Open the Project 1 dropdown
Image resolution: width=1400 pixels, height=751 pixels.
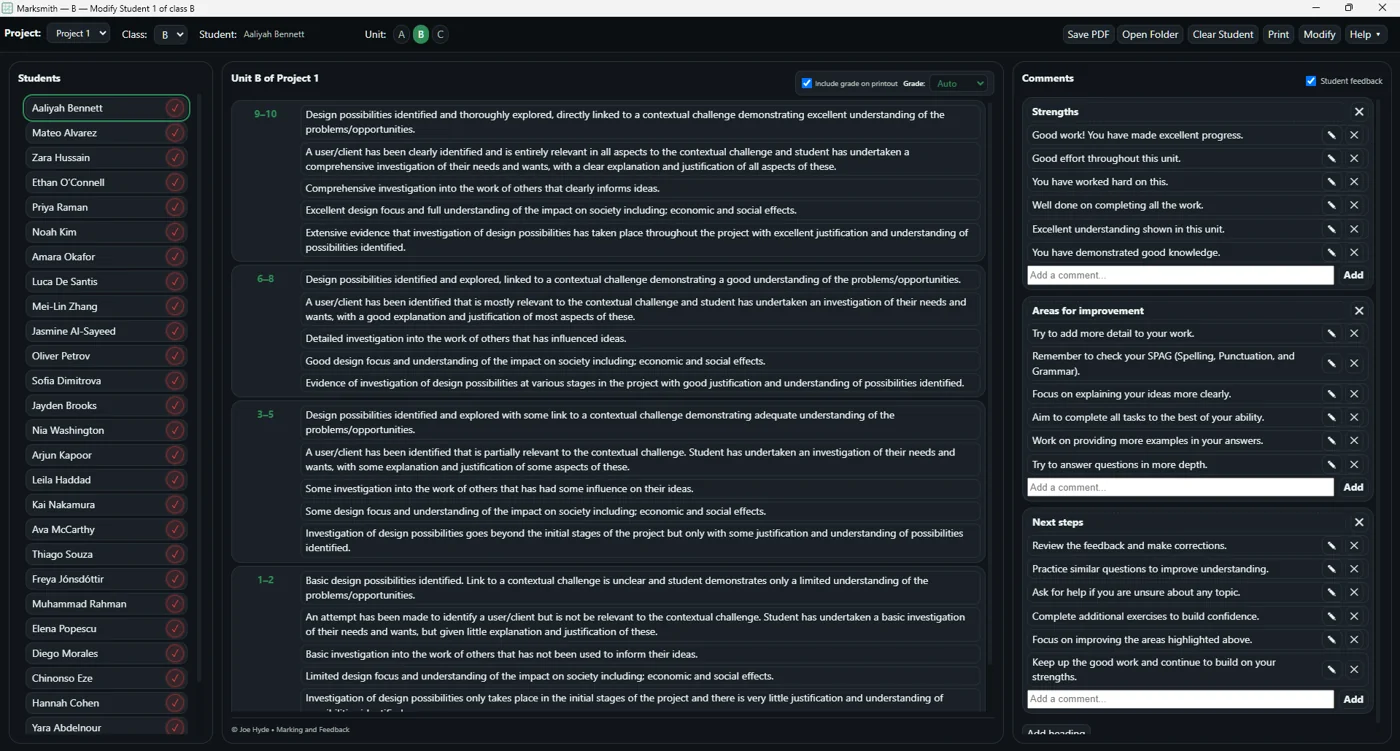(x=78, y=34)
